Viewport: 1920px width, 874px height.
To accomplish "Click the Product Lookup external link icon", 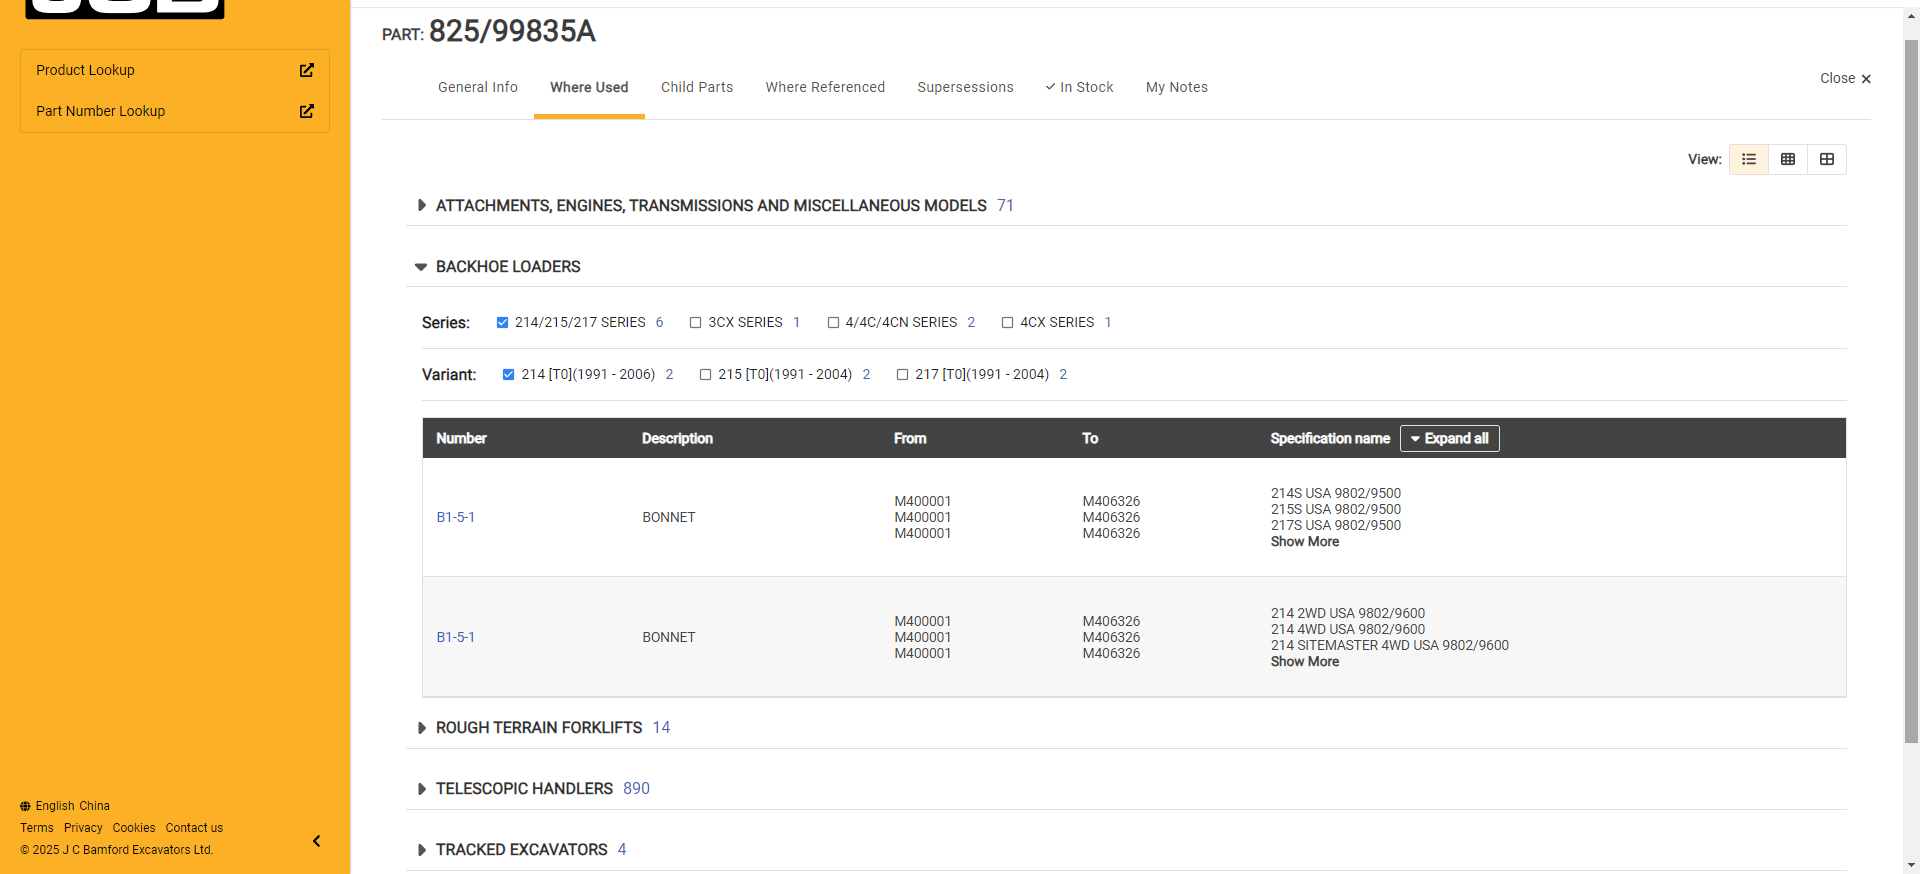I will (307, 70).
